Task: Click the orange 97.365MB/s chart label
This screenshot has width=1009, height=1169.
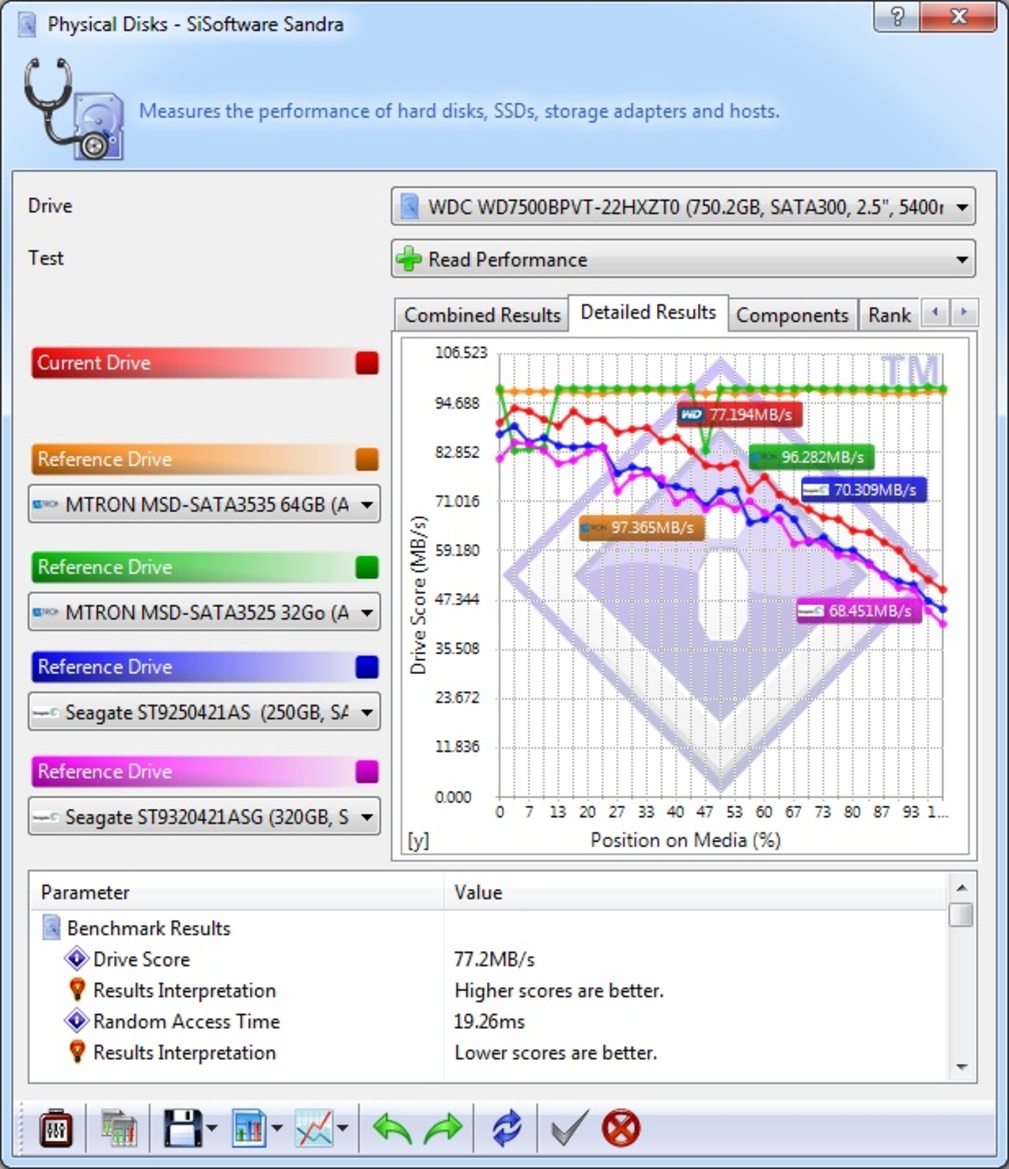Action: [x=641, y=528]
